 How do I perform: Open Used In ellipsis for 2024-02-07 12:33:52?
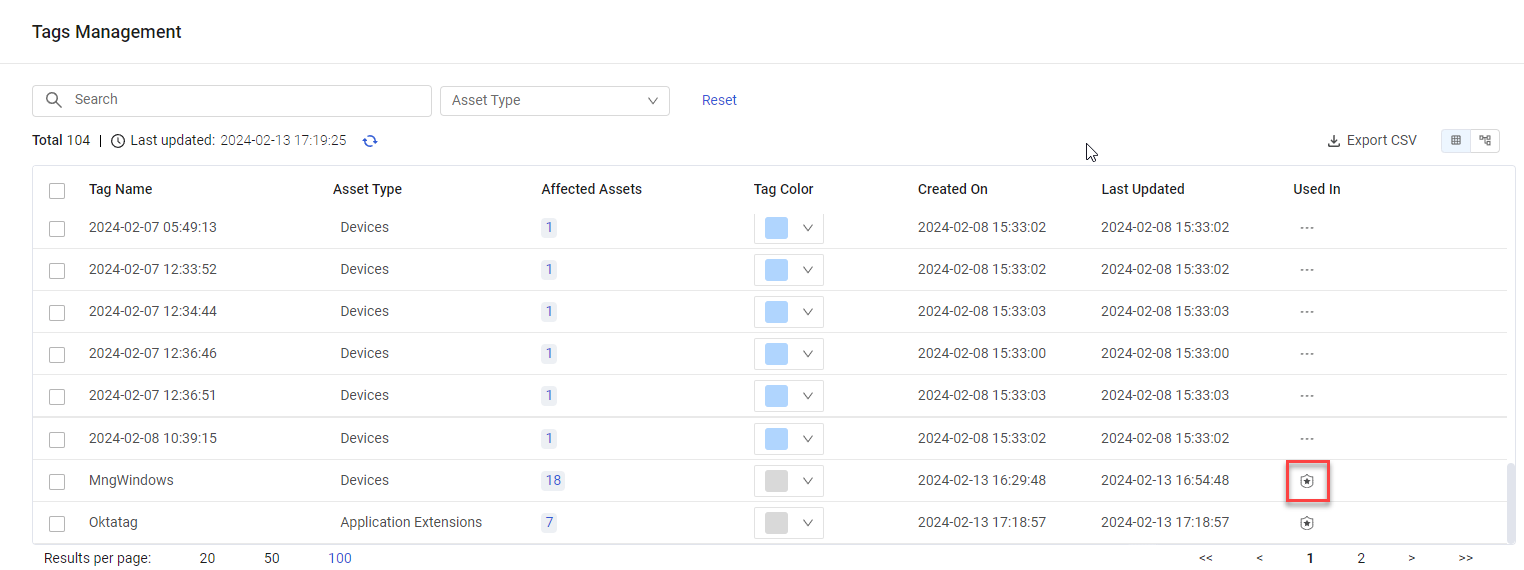click(1306, 270)
